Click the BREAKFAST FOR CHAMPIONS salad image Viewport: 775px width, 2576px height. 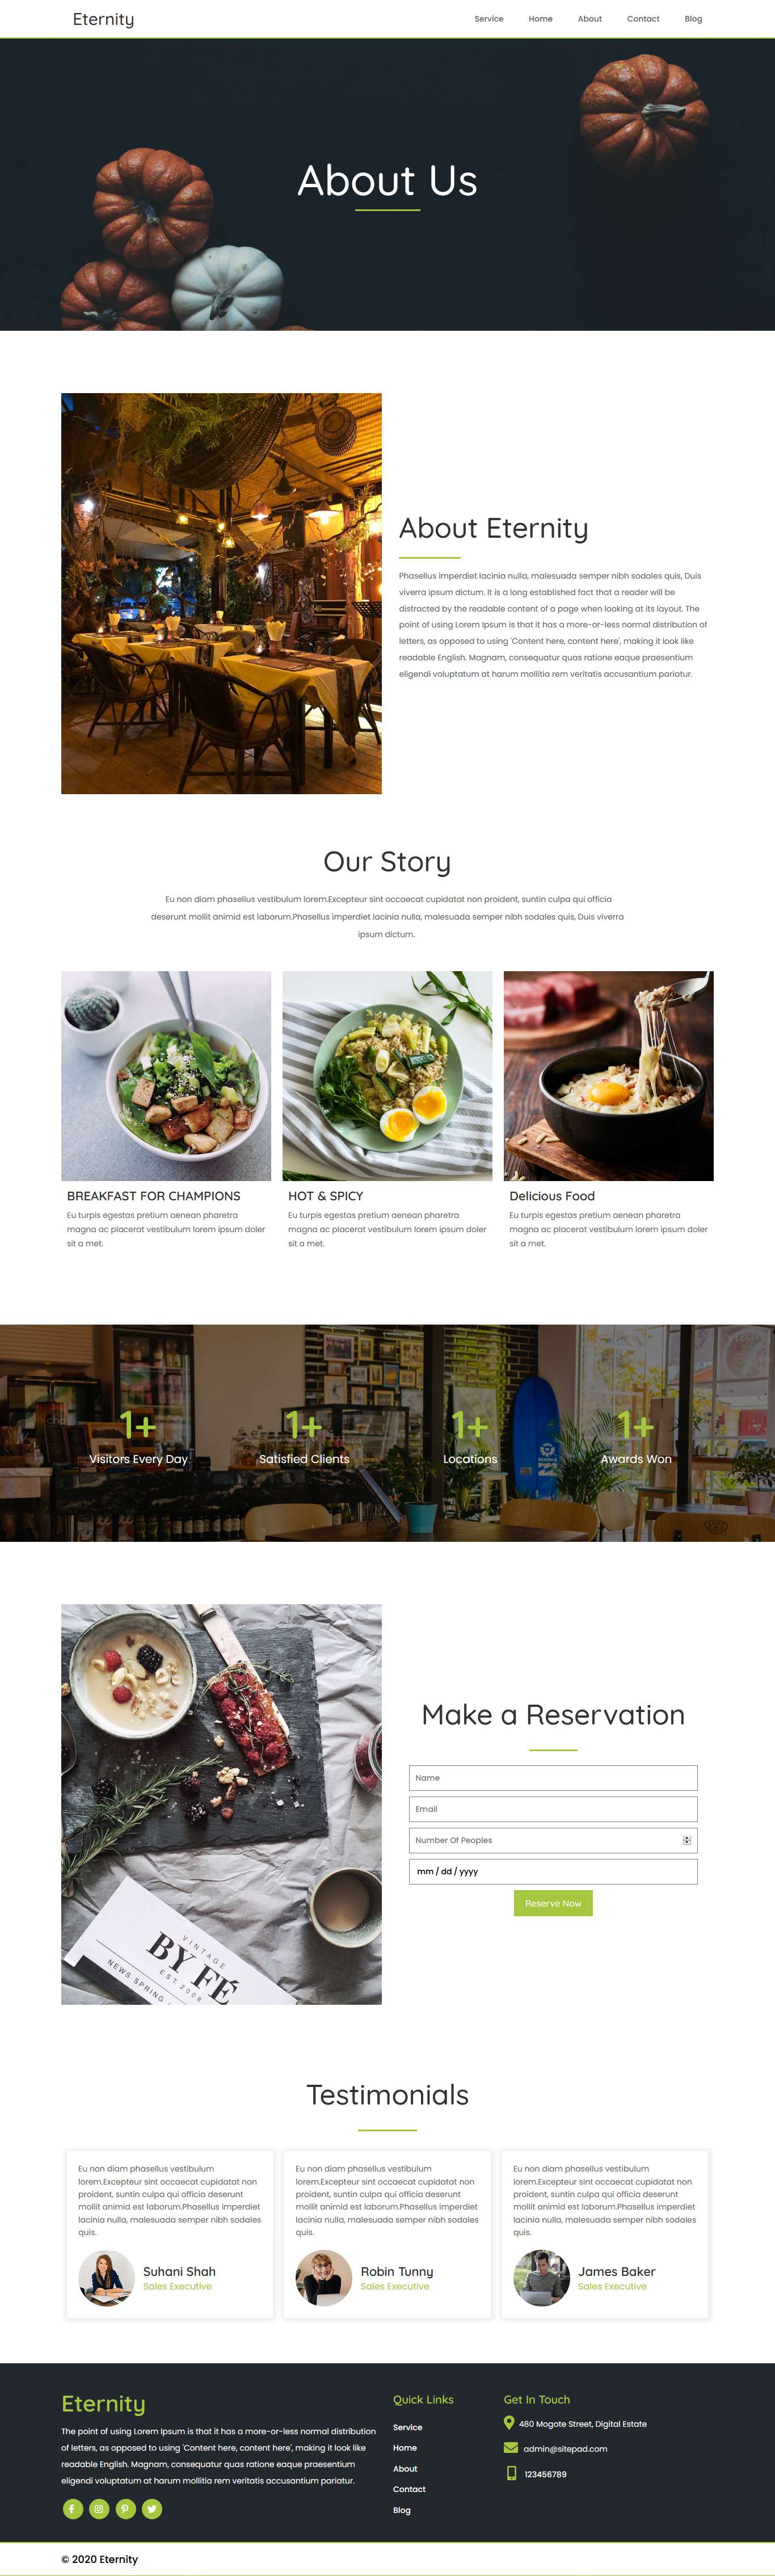[166, 1075]
